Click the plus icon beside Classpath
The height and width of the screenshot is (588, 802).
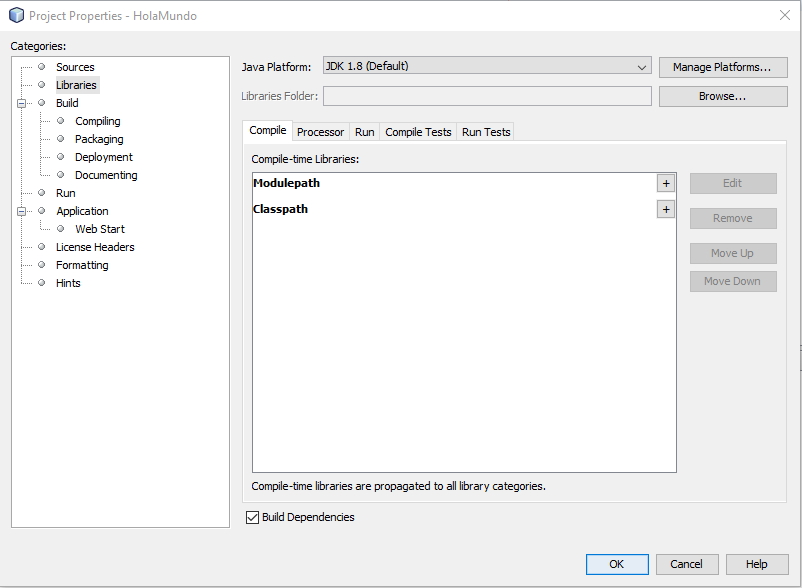[x=666, y=210]
